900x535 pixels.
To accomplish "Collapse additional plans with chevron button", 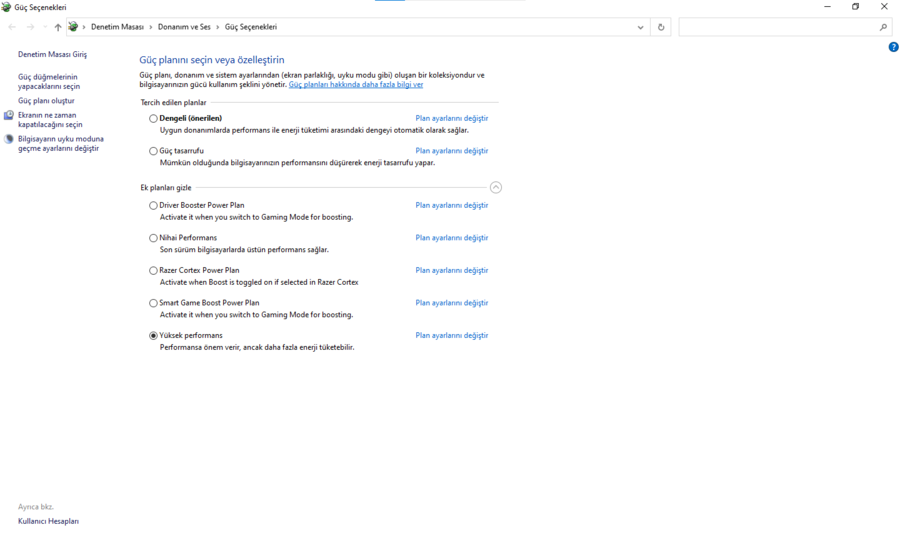I will coord(496,188).
